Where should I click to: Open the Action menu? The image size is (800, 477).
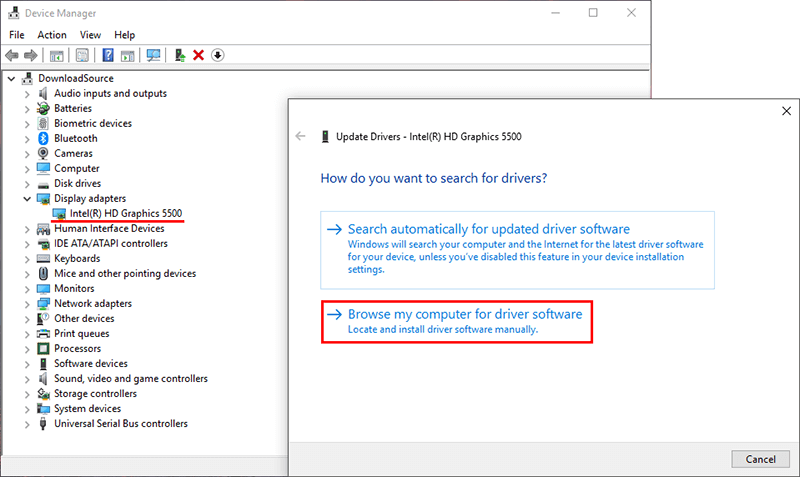click(52, 35)
